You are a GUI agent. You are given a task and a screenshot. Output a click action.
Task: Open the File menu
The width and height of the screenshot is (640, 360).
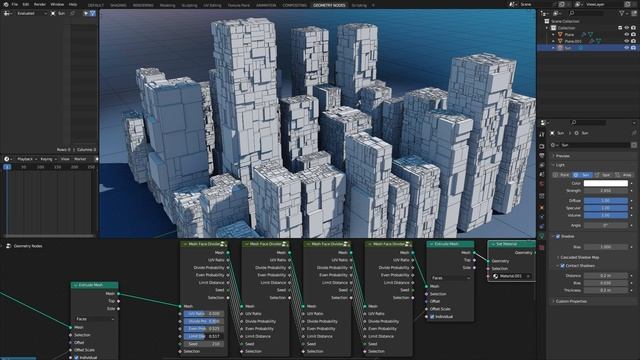coord(15,4)
